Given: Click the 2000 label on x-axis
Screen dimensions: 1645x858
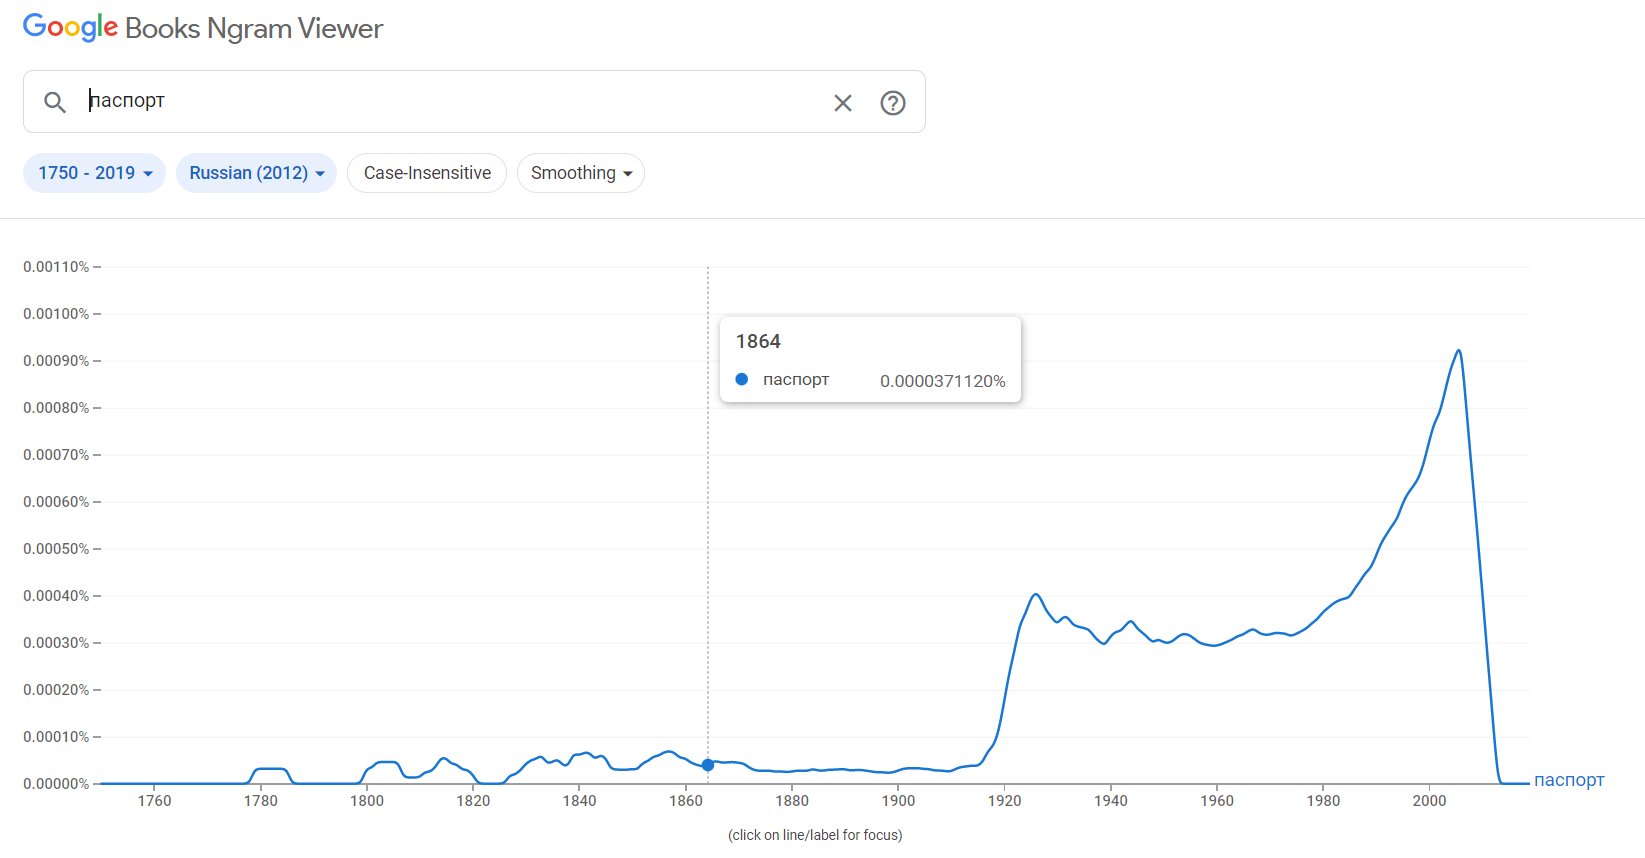Looking at the screenshot, I should 1429,800.
